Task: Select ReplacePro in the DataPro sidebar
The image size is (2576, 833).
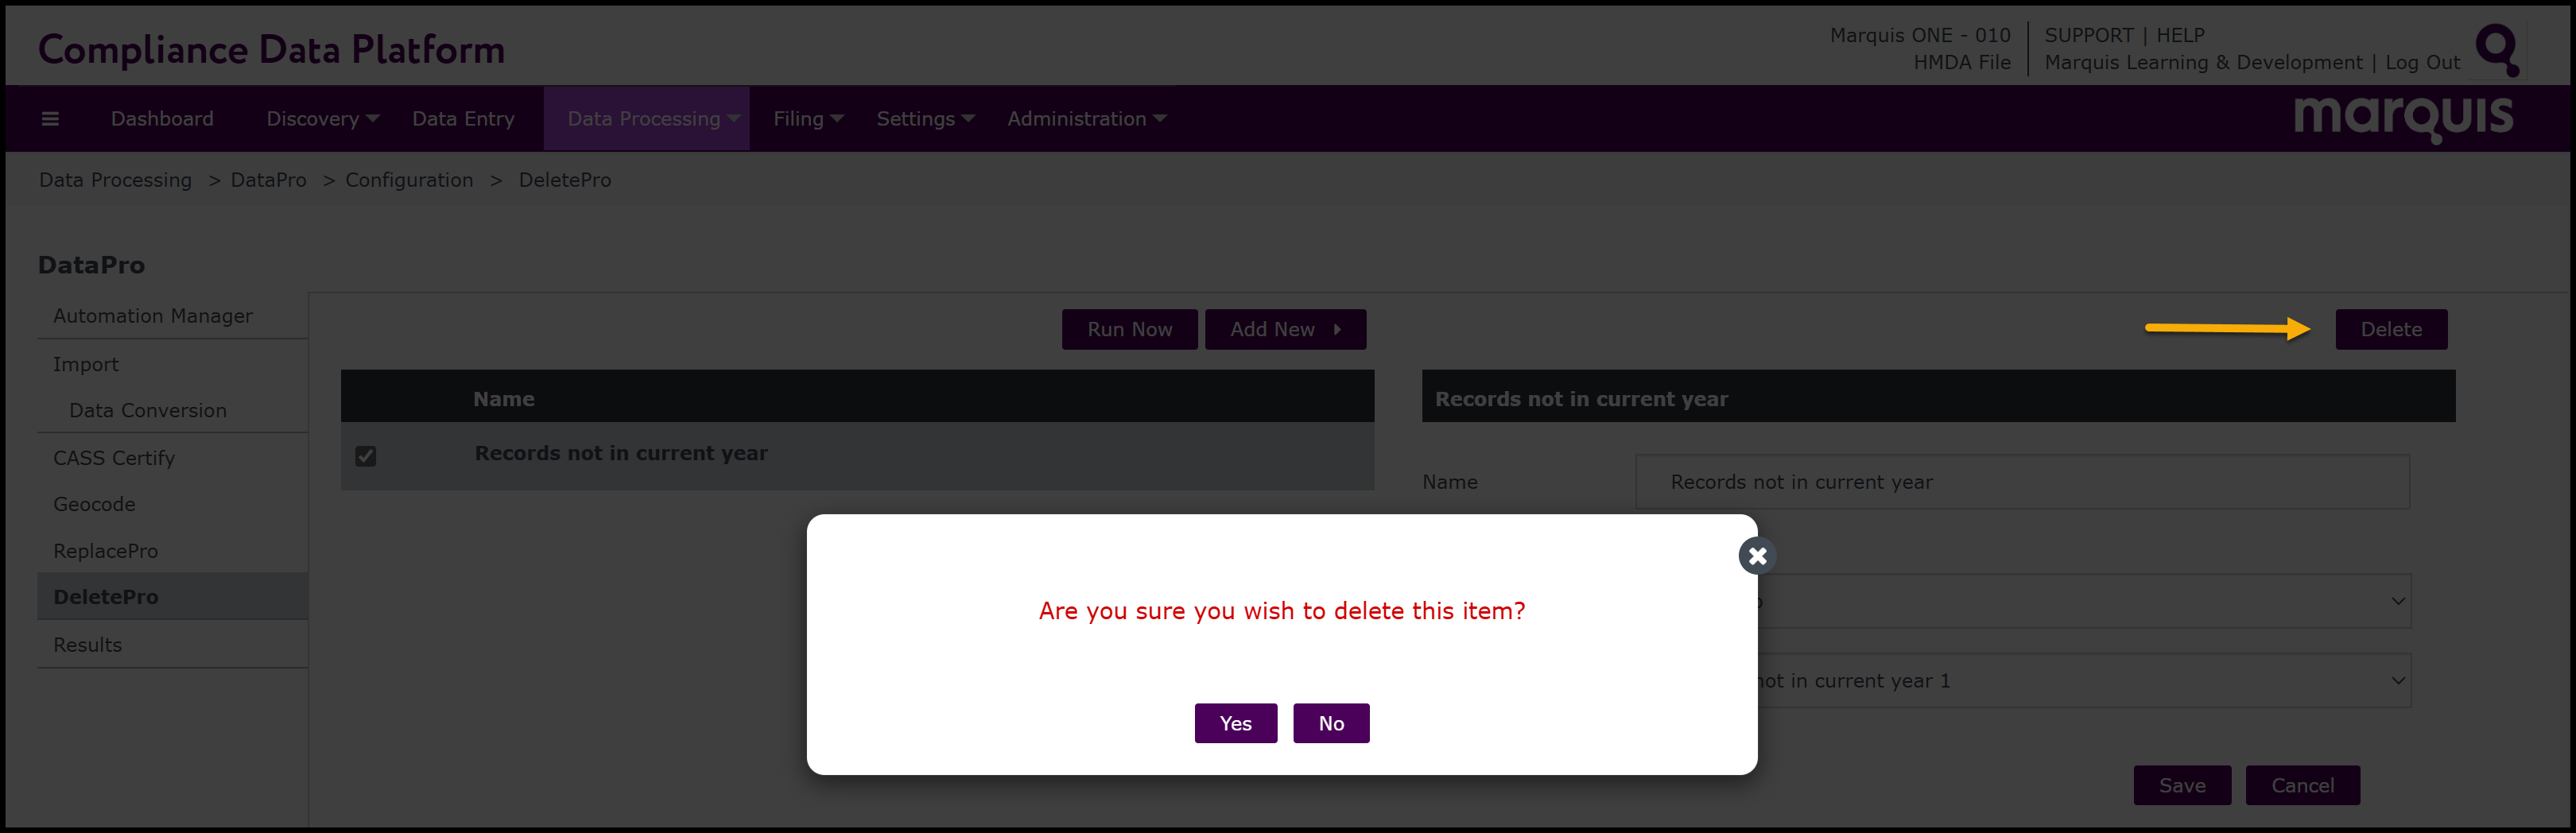Action: (x=106, y=551)
